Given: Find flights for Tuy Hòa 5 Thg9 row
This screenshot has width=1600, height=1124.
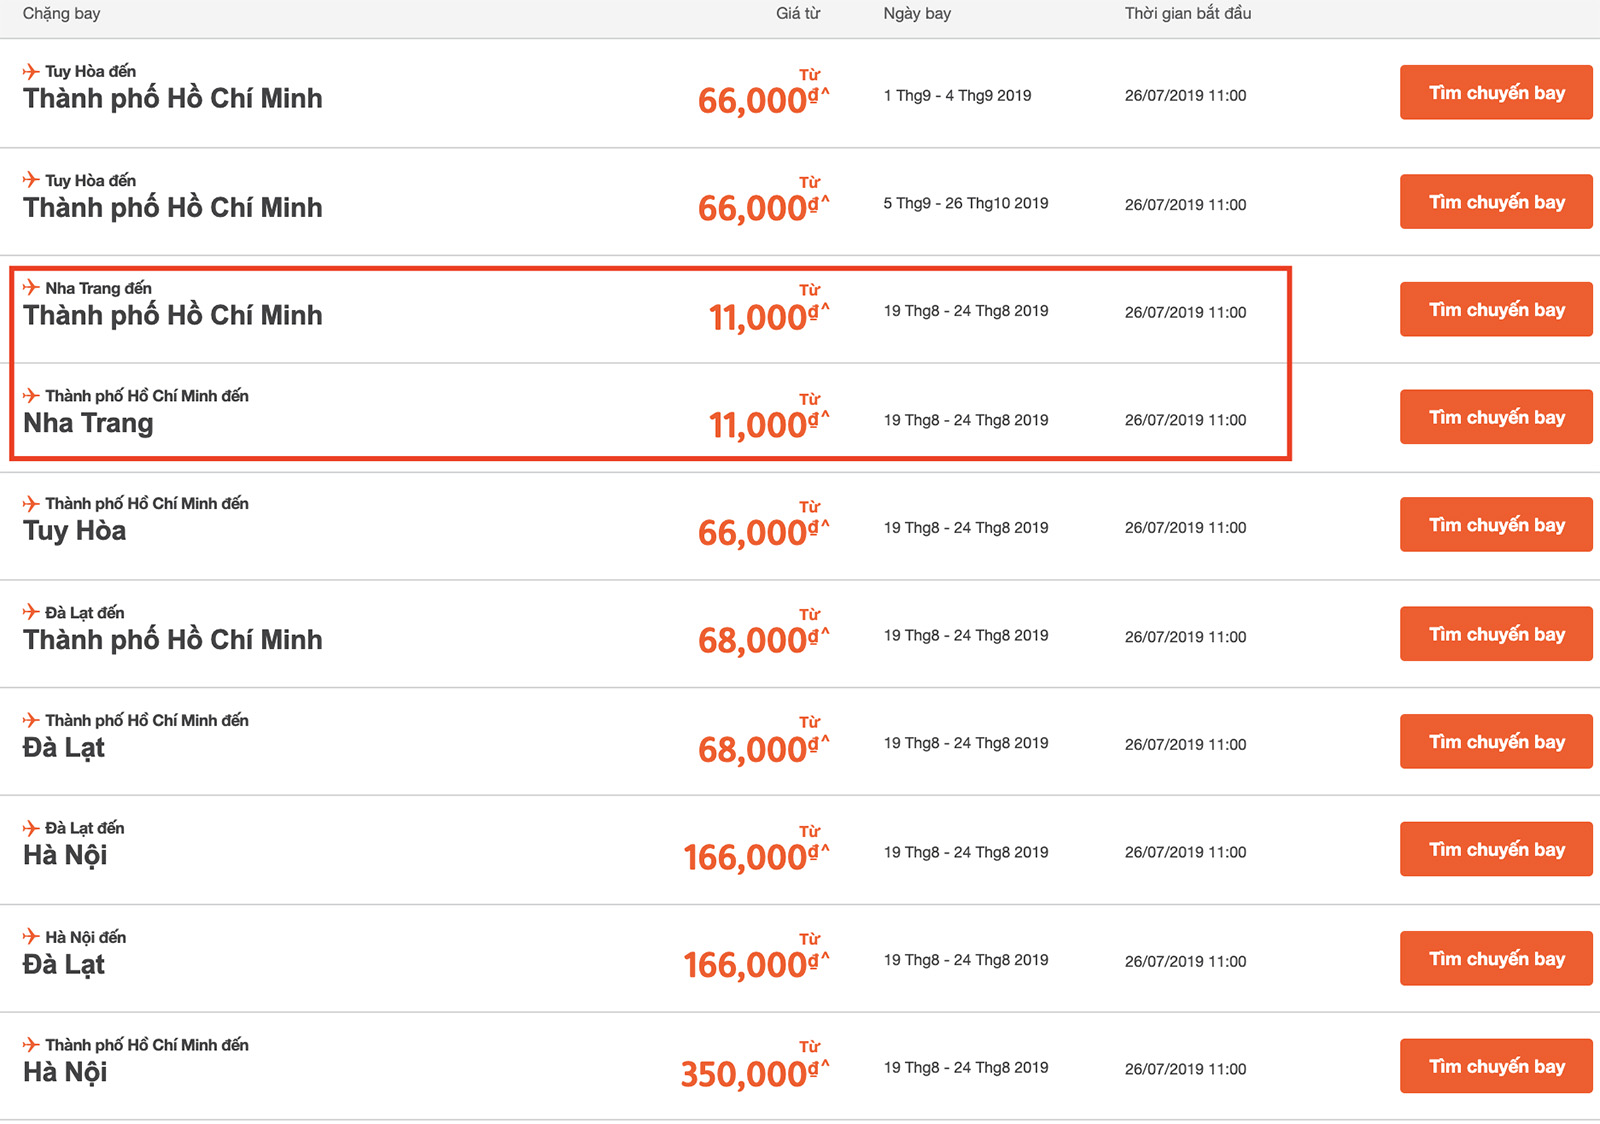Looking at the screenshot, I should [1496, 202].
